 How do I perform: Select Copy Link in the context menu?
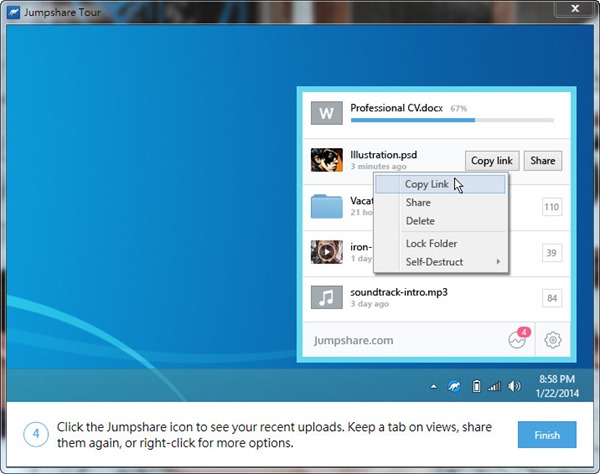pyautogui.click(x=427, y=184)
